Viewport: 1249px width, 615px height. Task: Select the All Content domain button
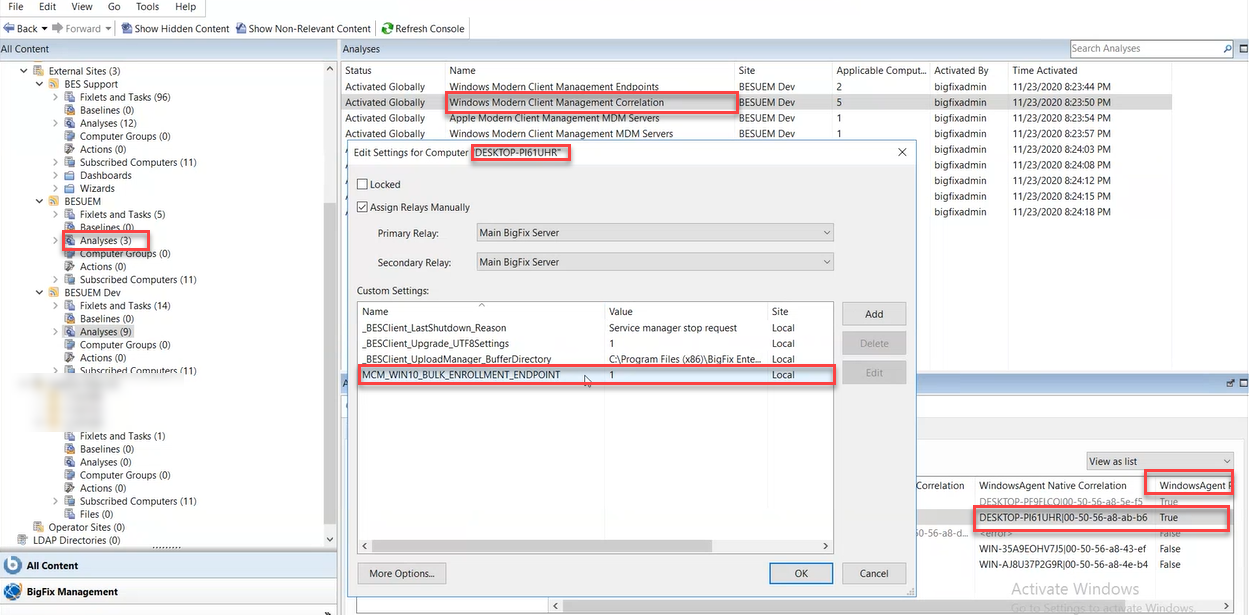[x=167, y=565]
